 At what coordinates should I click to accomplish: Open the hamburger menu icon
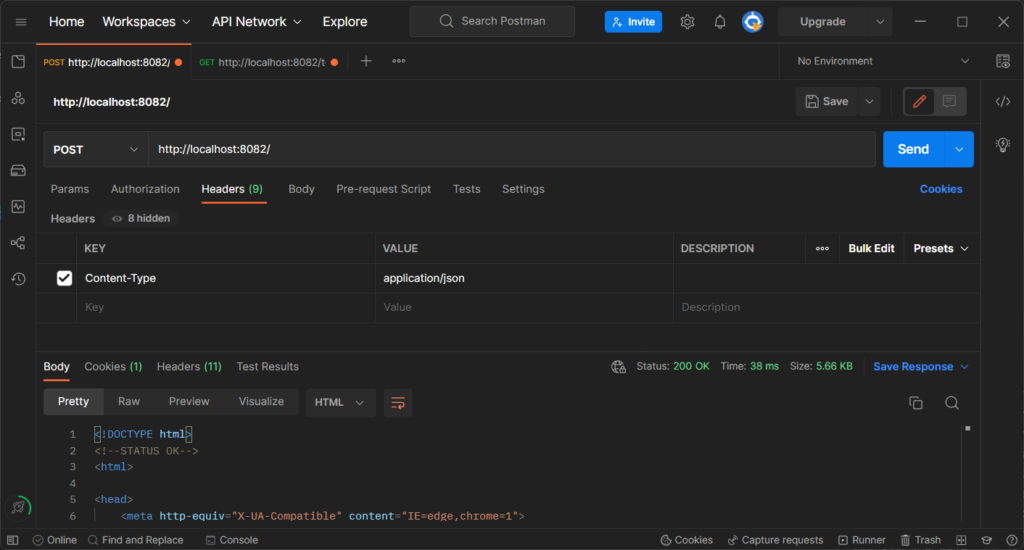click(21, 22)
